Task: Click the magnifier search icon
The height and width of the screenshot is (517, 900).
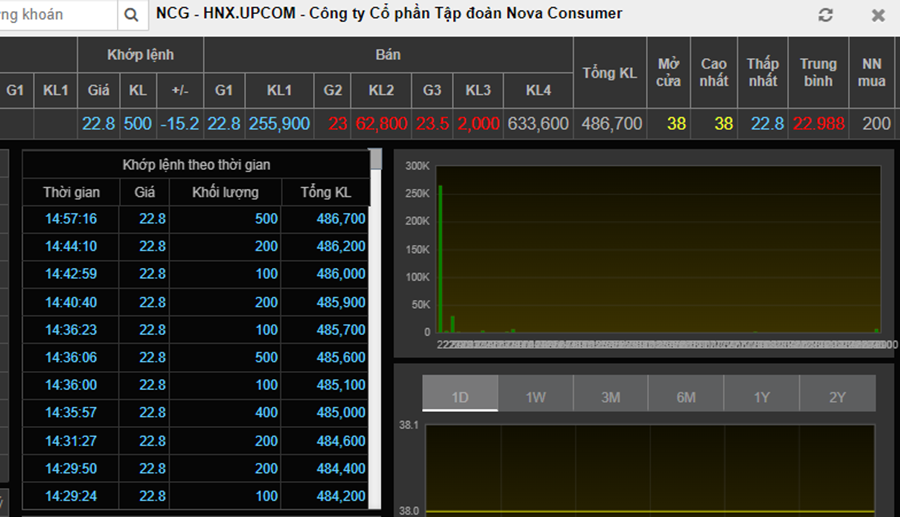Action: [x=132, y=15]
